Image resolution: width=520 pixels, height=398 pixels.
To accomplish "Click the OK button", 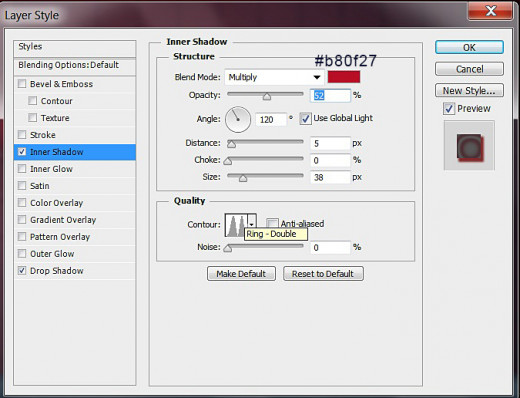I will (469, 47).
